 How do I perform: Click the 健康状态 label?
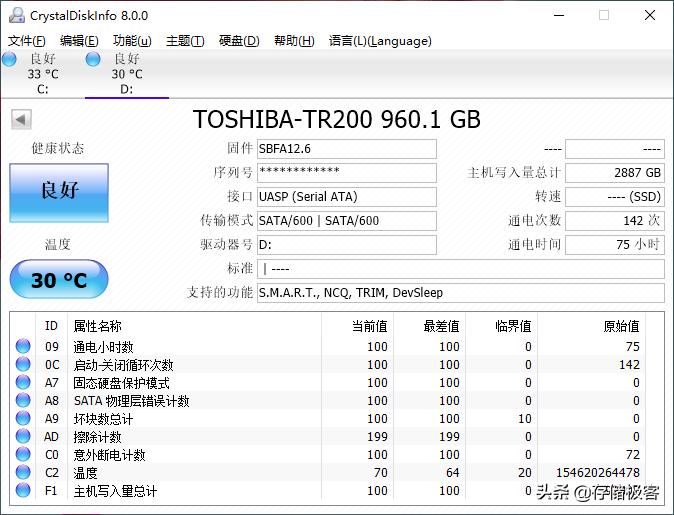[x=58, y=148]
